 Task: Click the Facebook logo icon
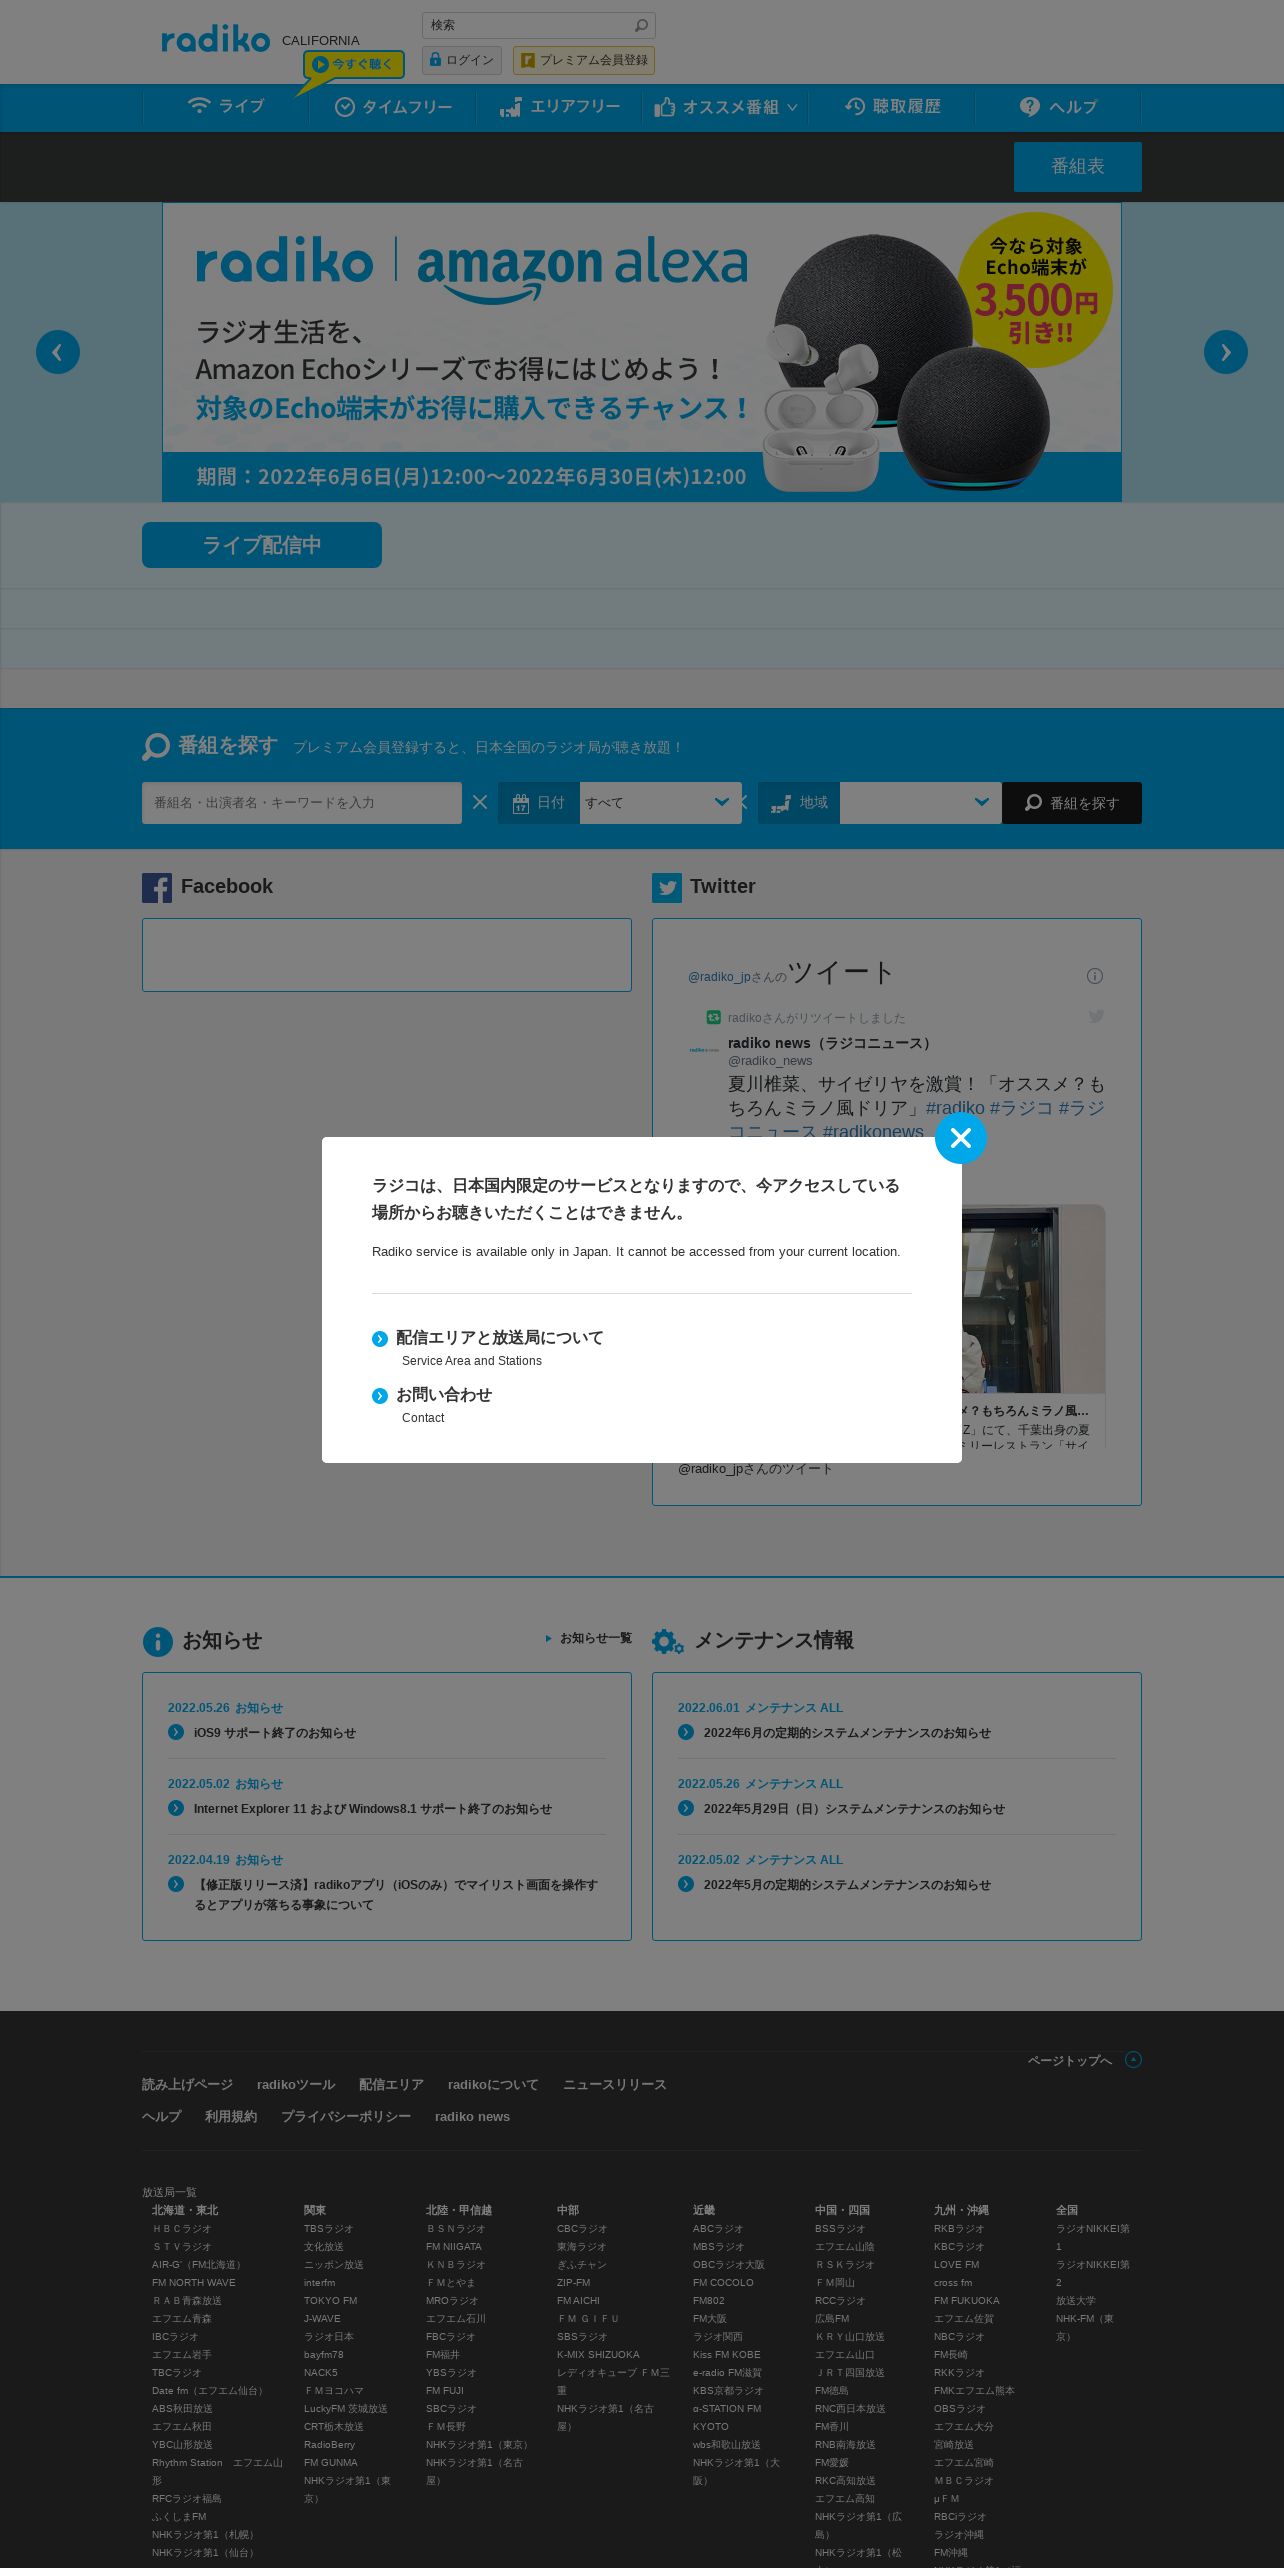(157, 888)
